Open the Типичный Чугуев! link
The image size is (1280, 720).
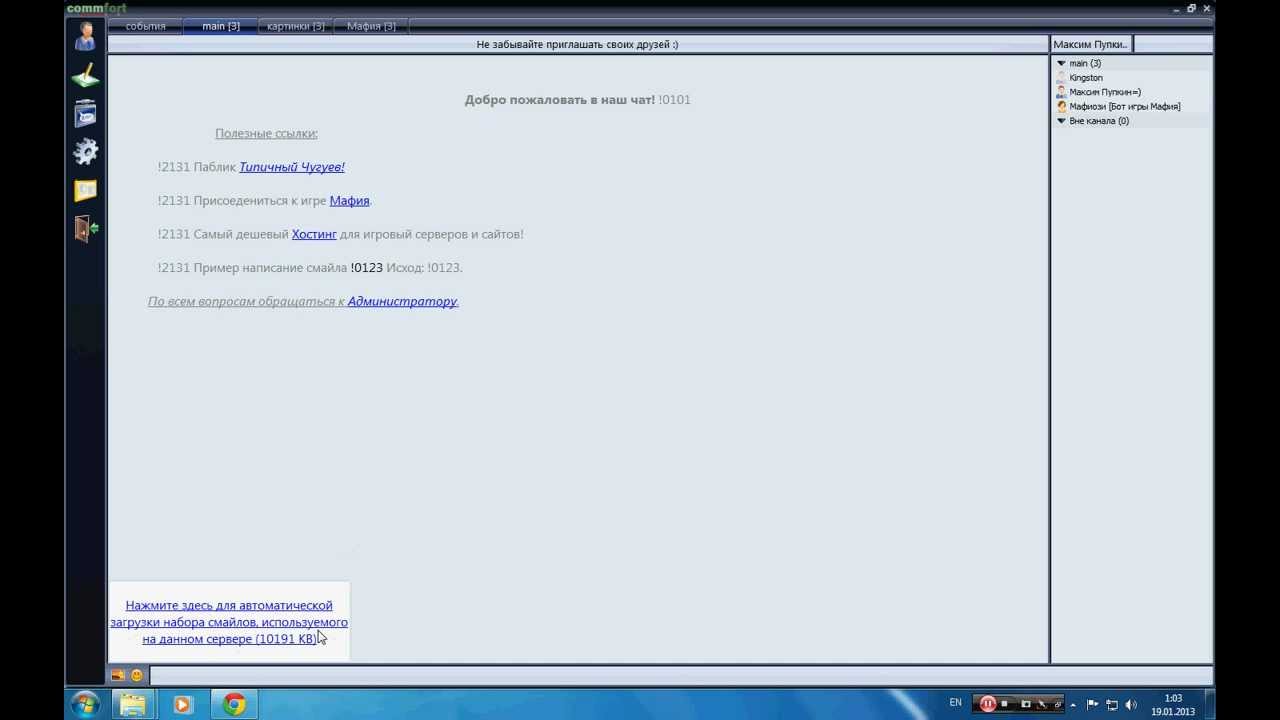[292, 167]
